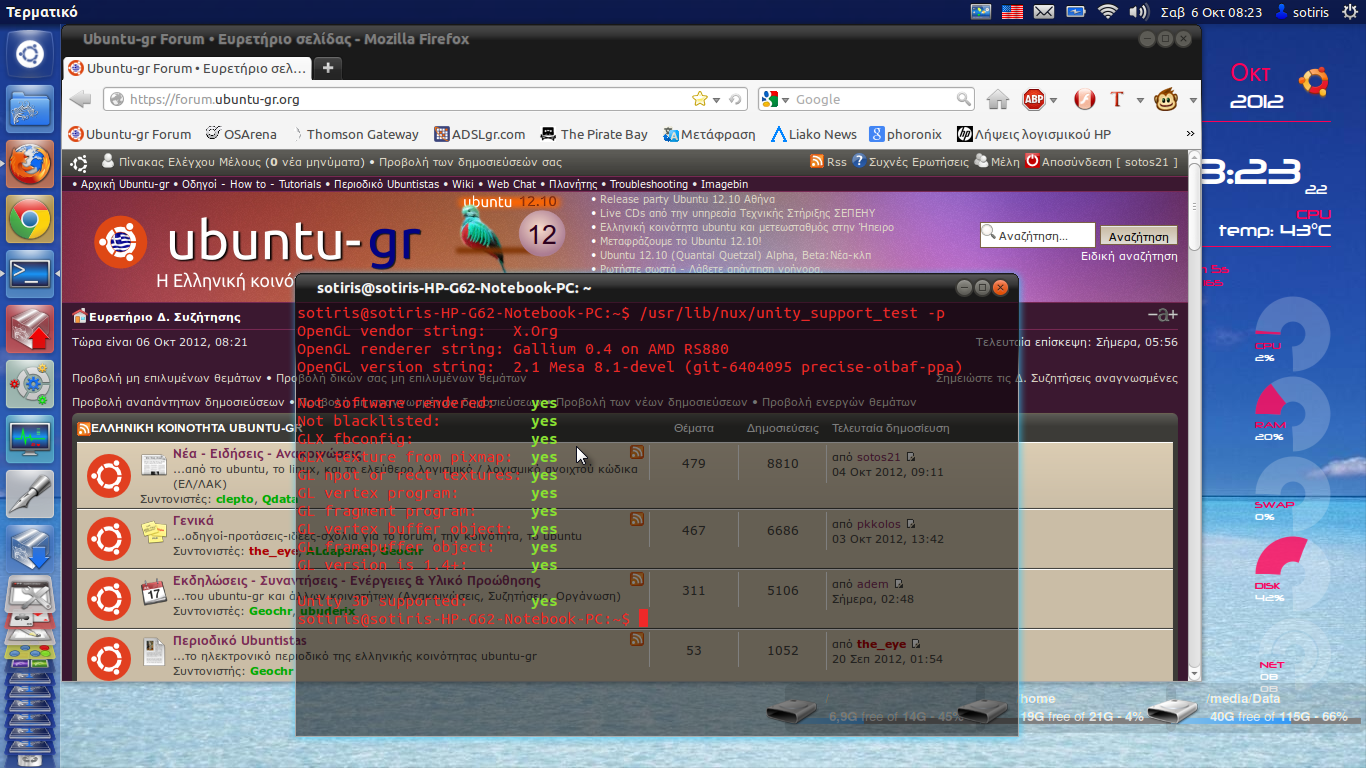This screenshot has width=1366, height=768.
Task: Open Release party Ubuntu 12.10 Αθήνα news link
Action: pos(687,199)
